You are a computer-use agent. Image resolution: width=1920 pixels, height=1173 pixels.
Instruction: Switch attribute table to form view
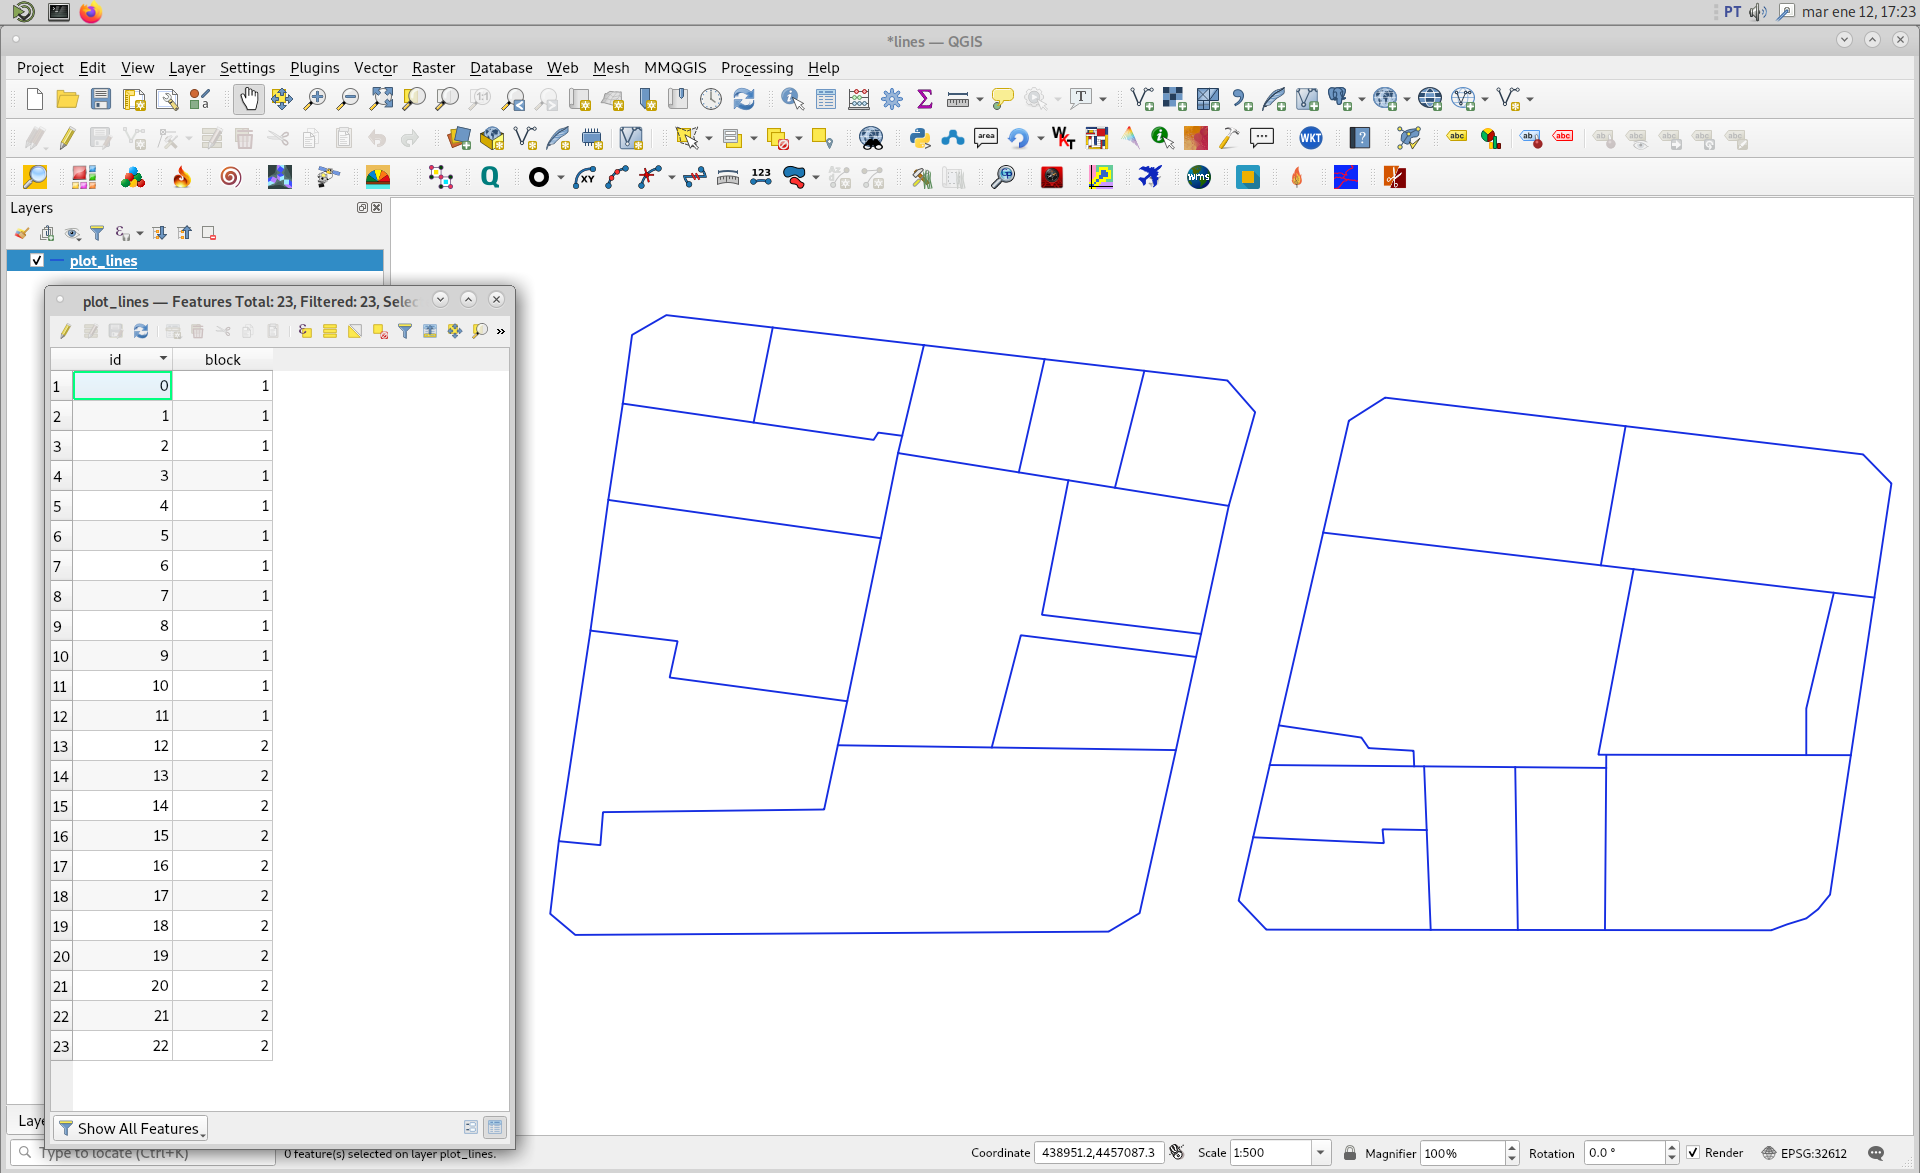click(471, 1127)
